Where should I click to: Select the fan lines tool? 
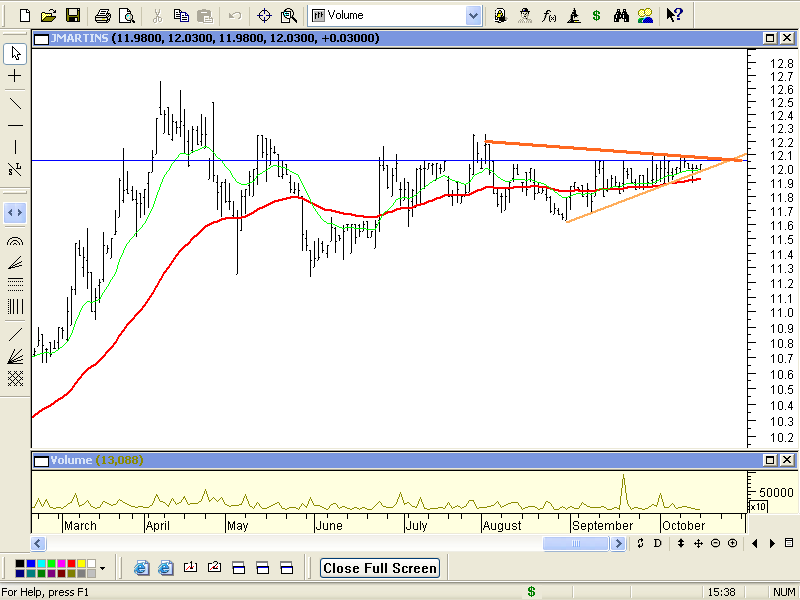click(x=15, y=263)
